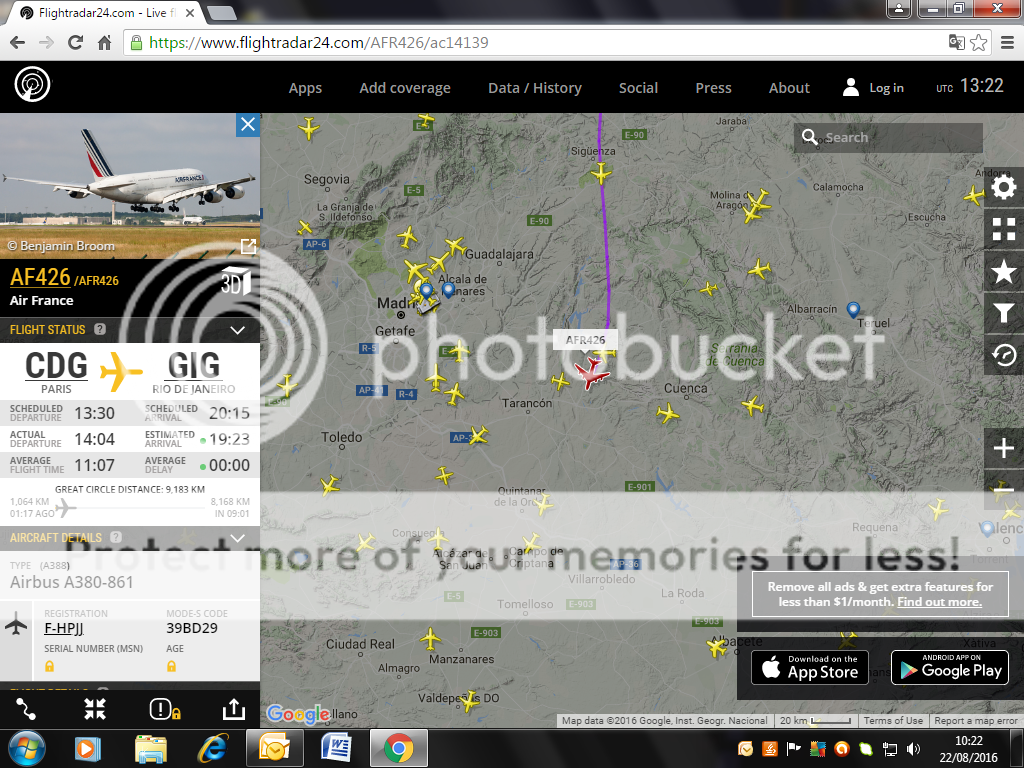Open aircraft photo in external link
Viewport: 1024px width, 768px height.
248,246
